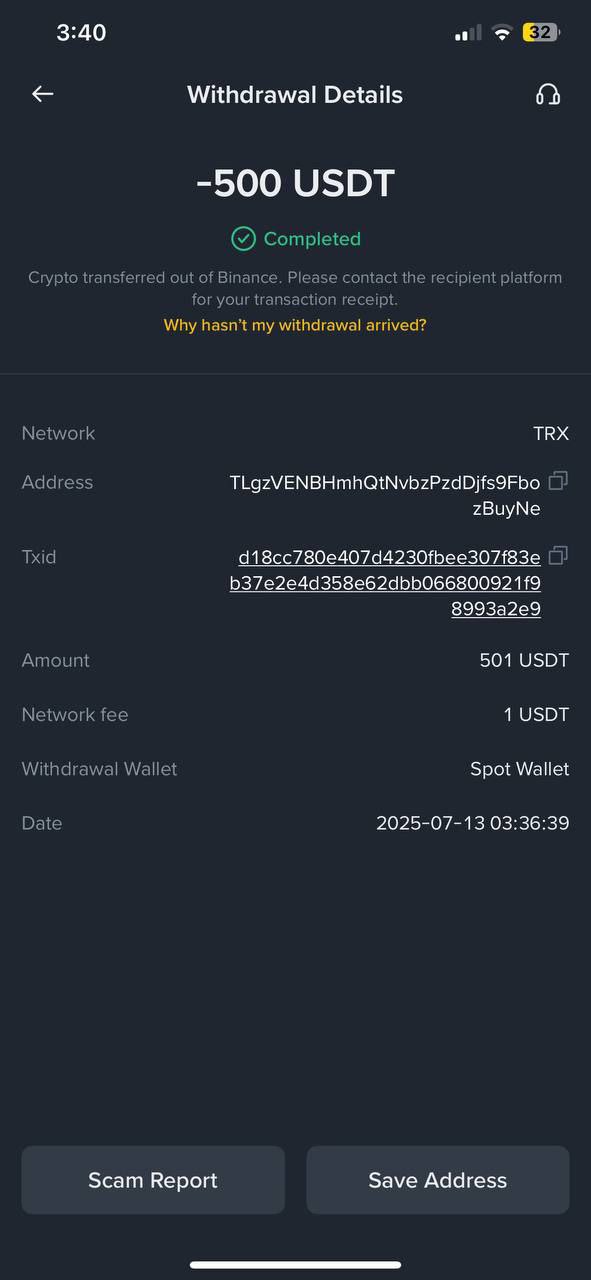Tap the Wi-Fi icon in status bar

click(x=501, y=32)
